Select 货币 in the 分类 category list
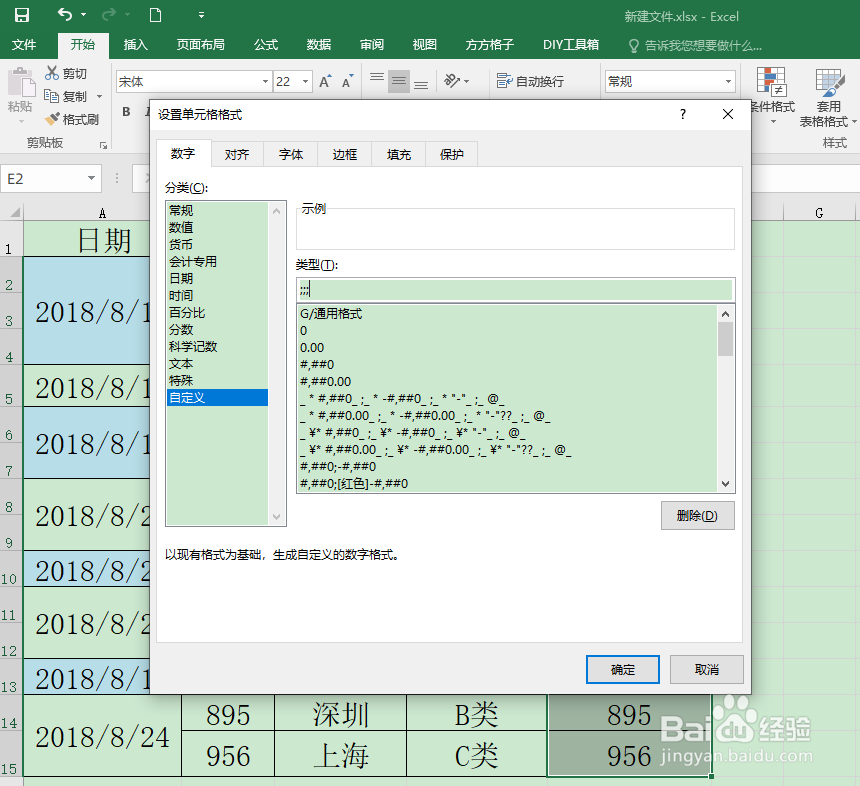 [x=181, y=243]
